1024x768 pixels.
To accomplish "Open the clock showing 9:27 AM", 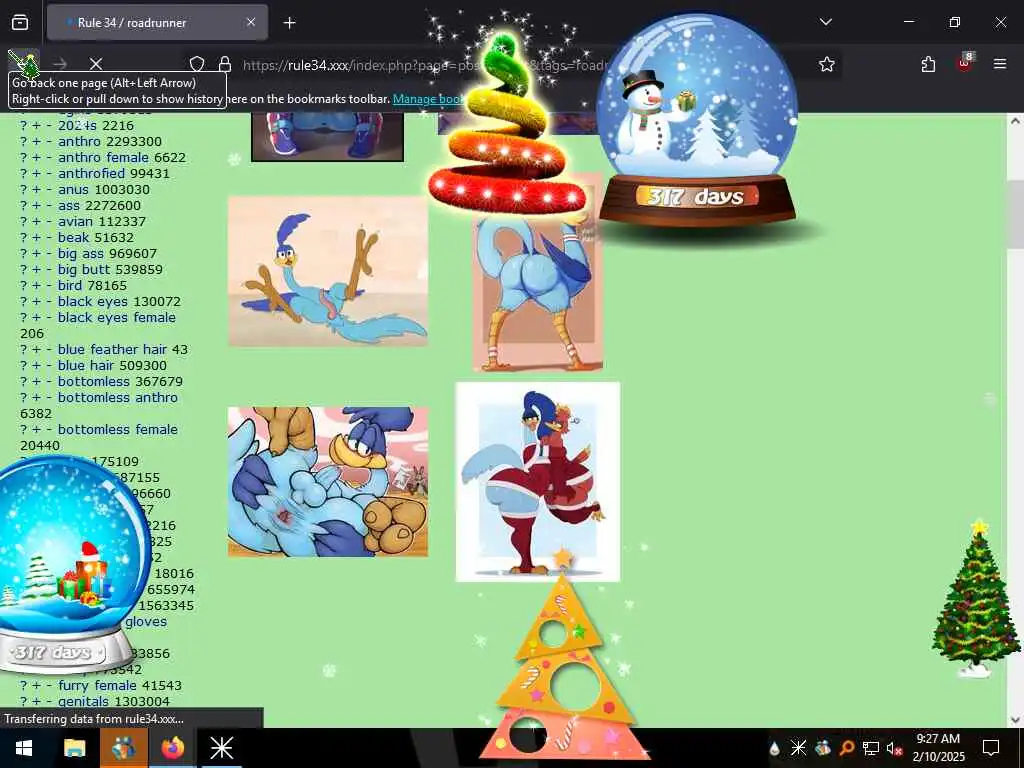I will [938, 748].
